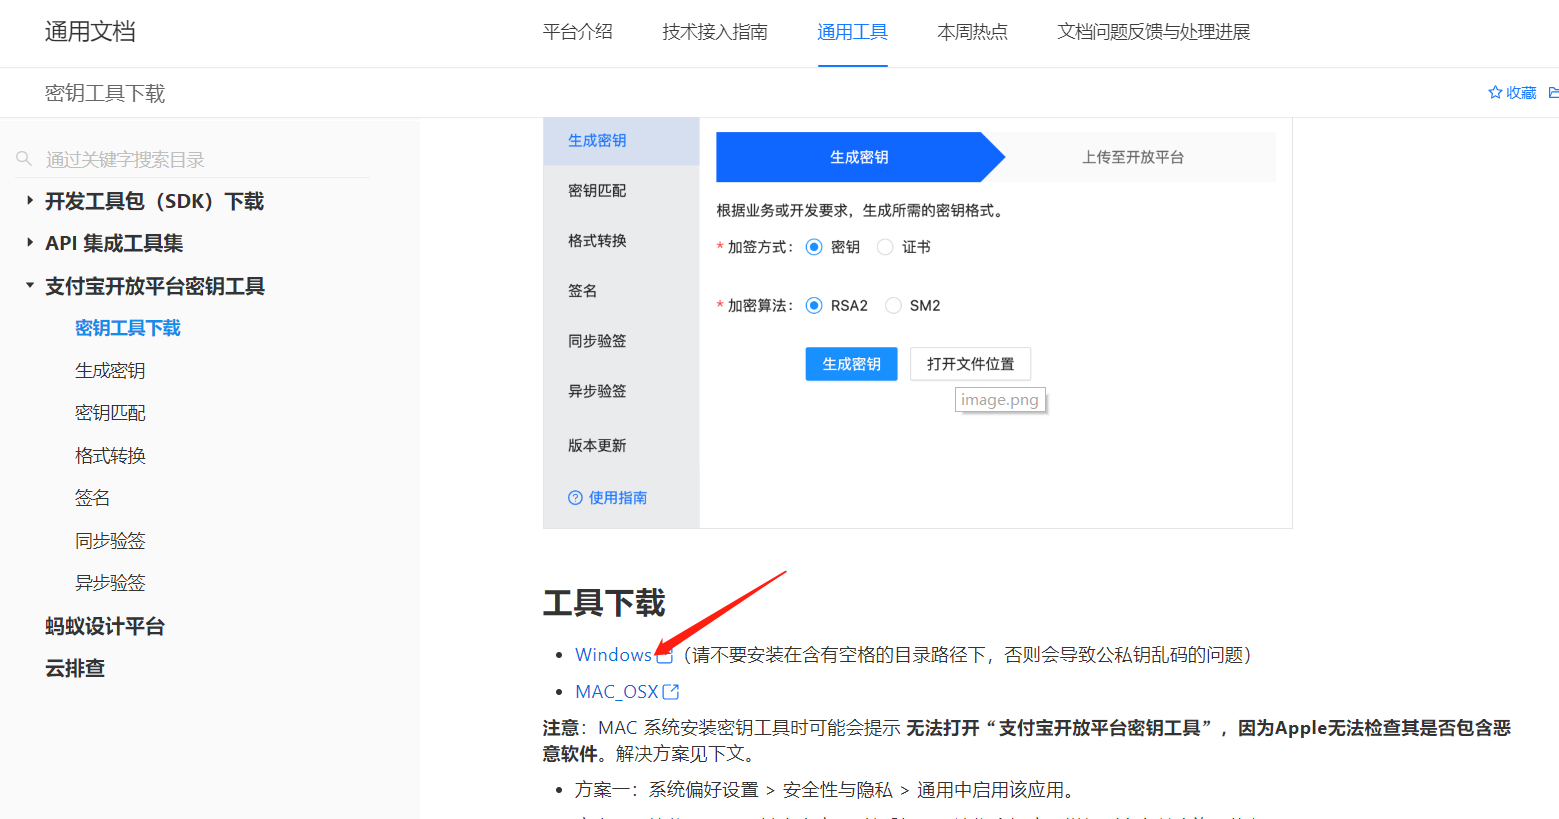Select 异步验签 in the sidebar tree

pyautogui.click(x=110, y=583)
